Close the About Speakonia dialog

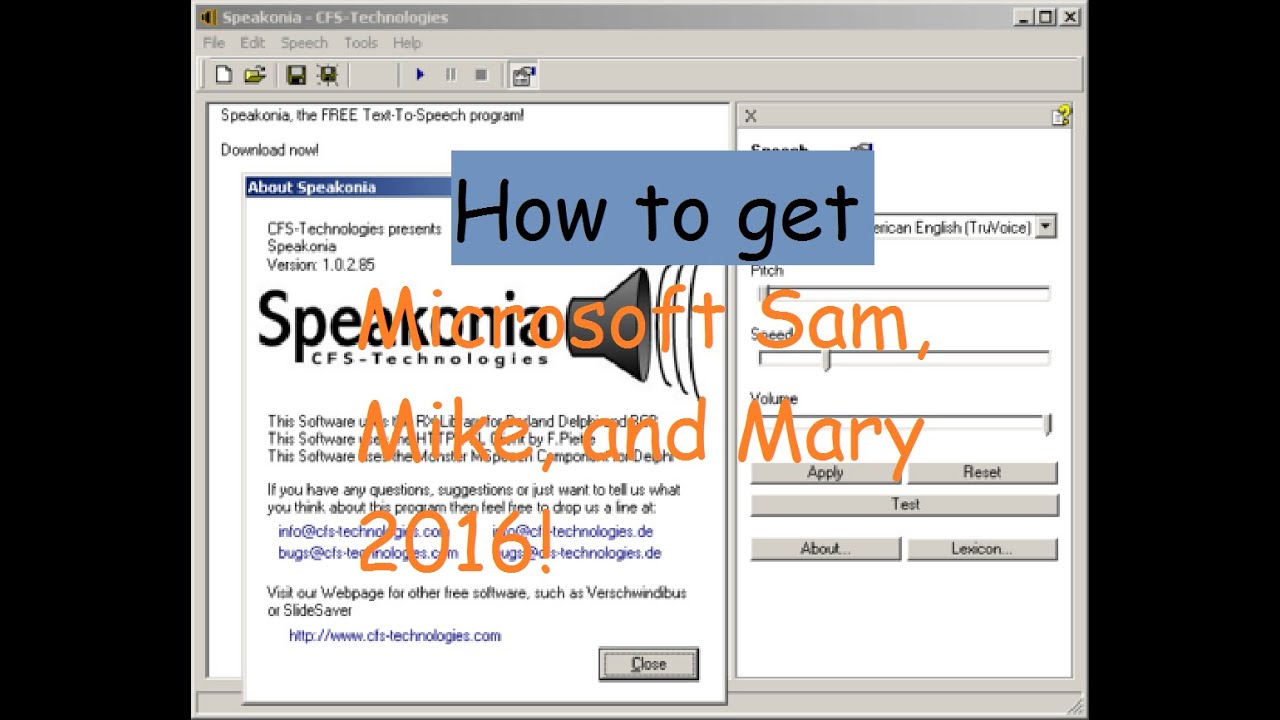point(648,664)
